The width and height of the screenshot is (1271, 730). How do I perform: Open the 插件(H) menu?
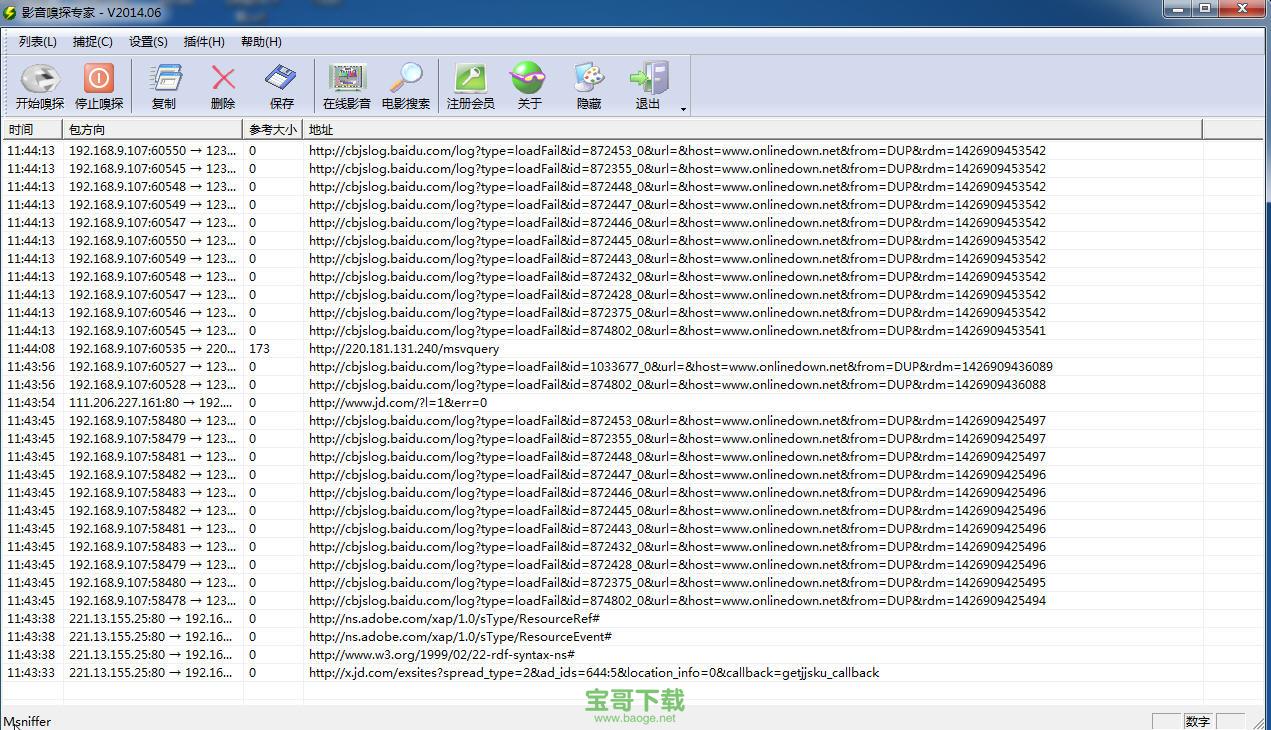204,42
